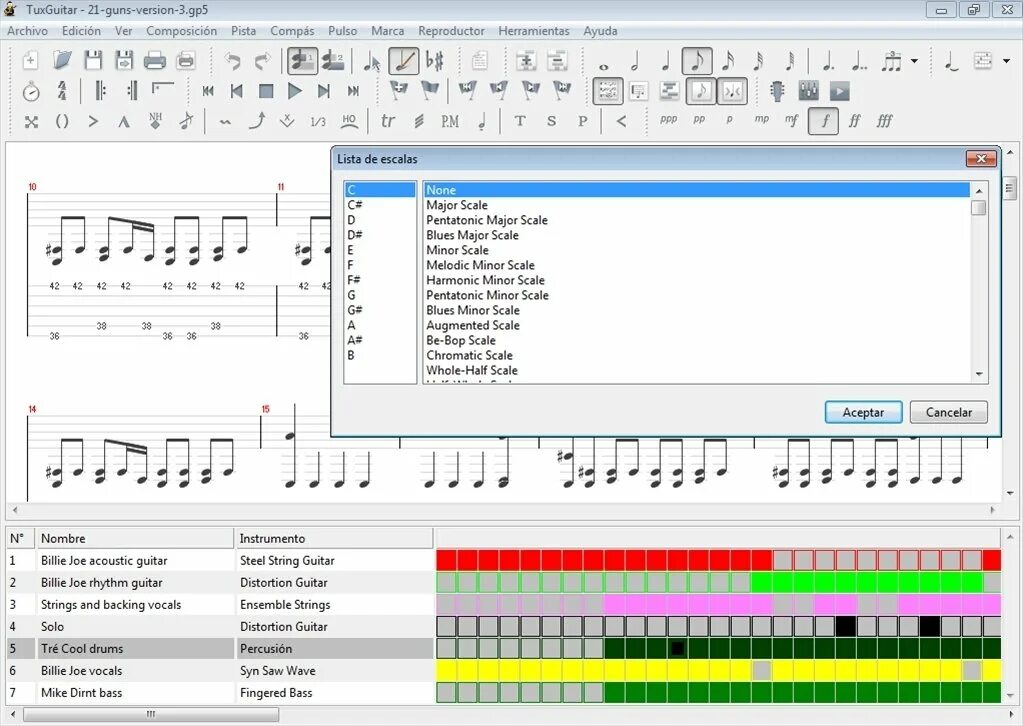Go to previous measure

tap(237, 91)
